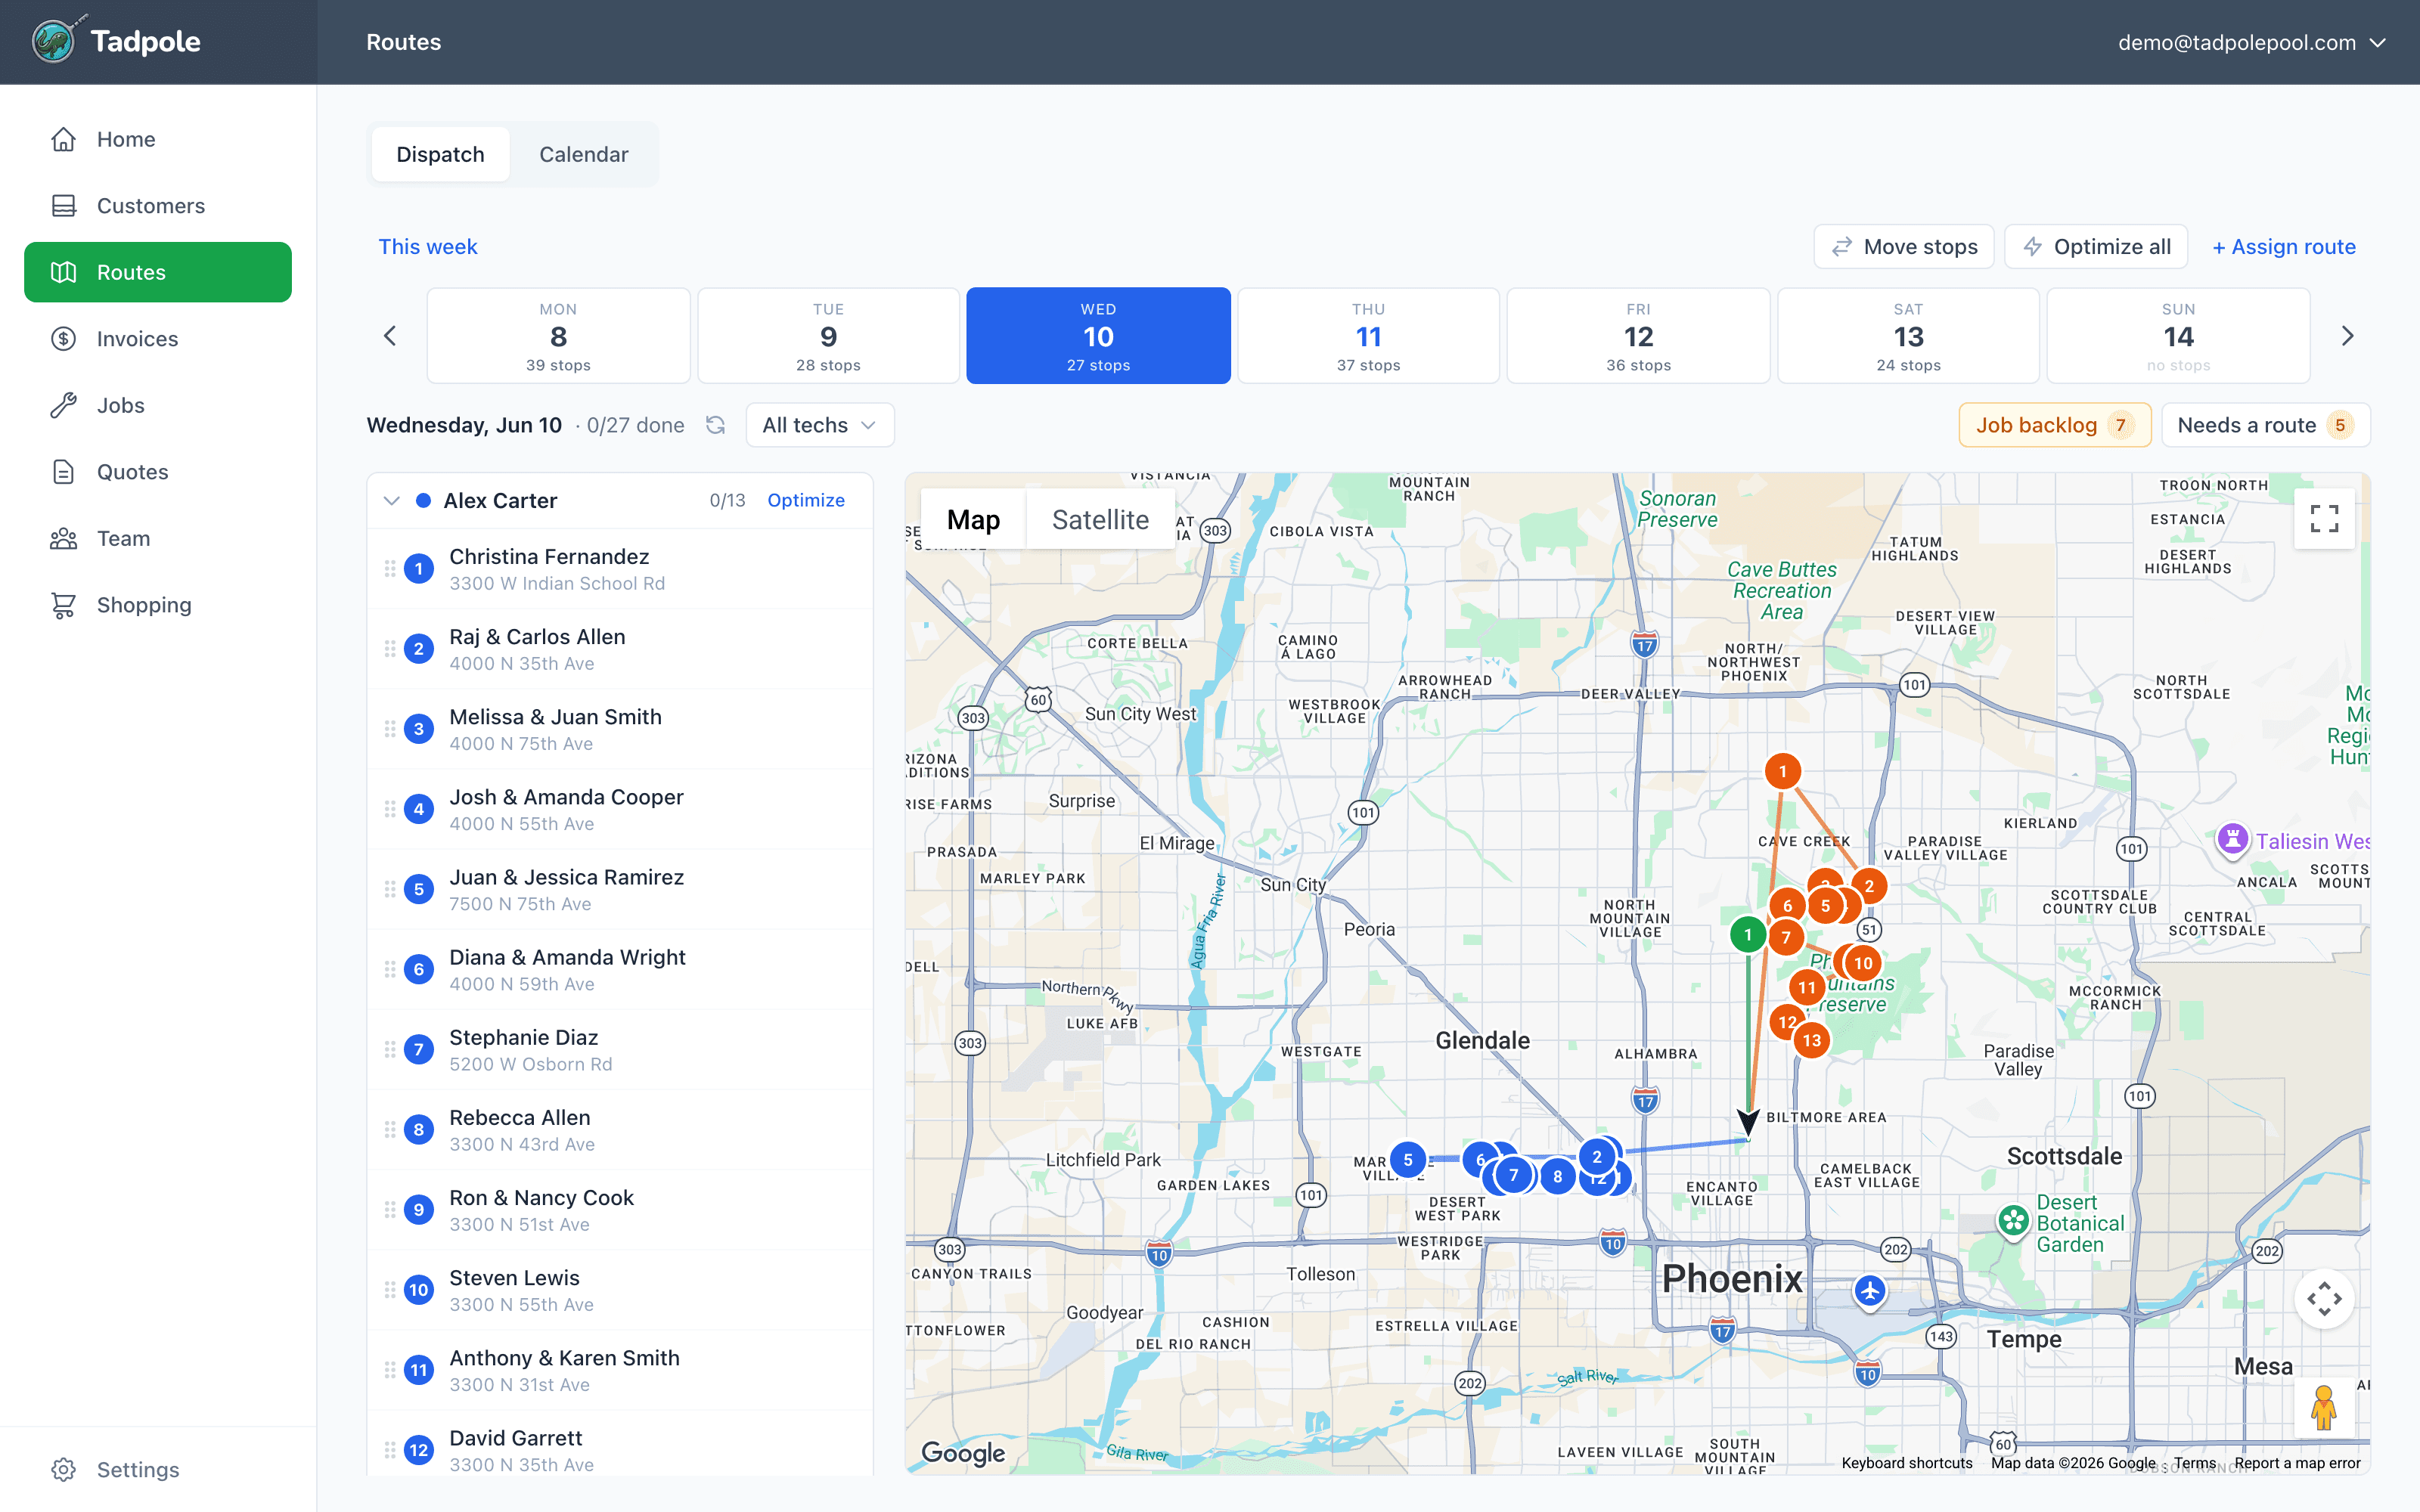Screen dimensions: 2420x1512
Task: Open the Dispatch tab
Action: 440,155
